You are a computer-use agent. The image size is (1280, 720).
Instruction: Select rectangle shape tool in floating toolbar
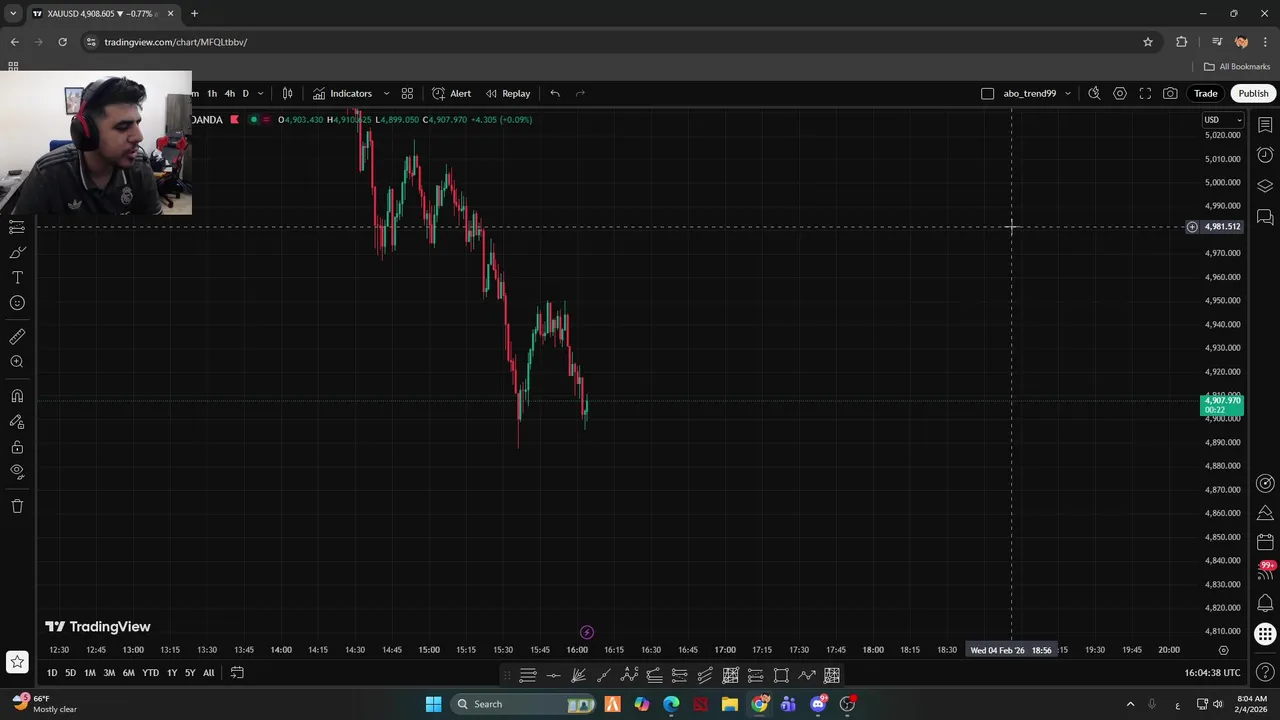click(781, 676)
